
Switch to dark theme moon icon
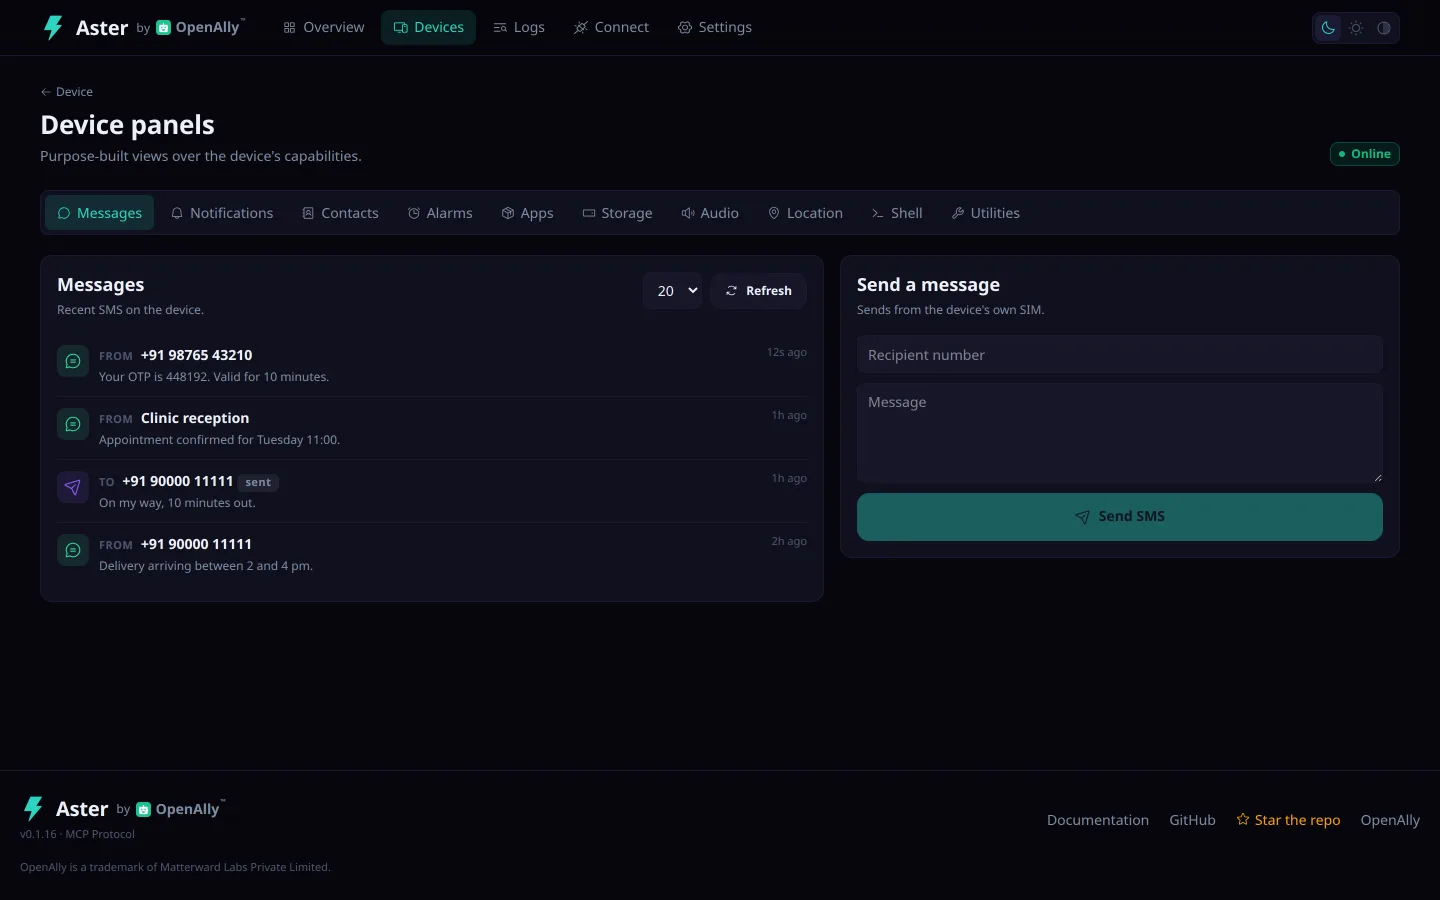click(1328, 28)
